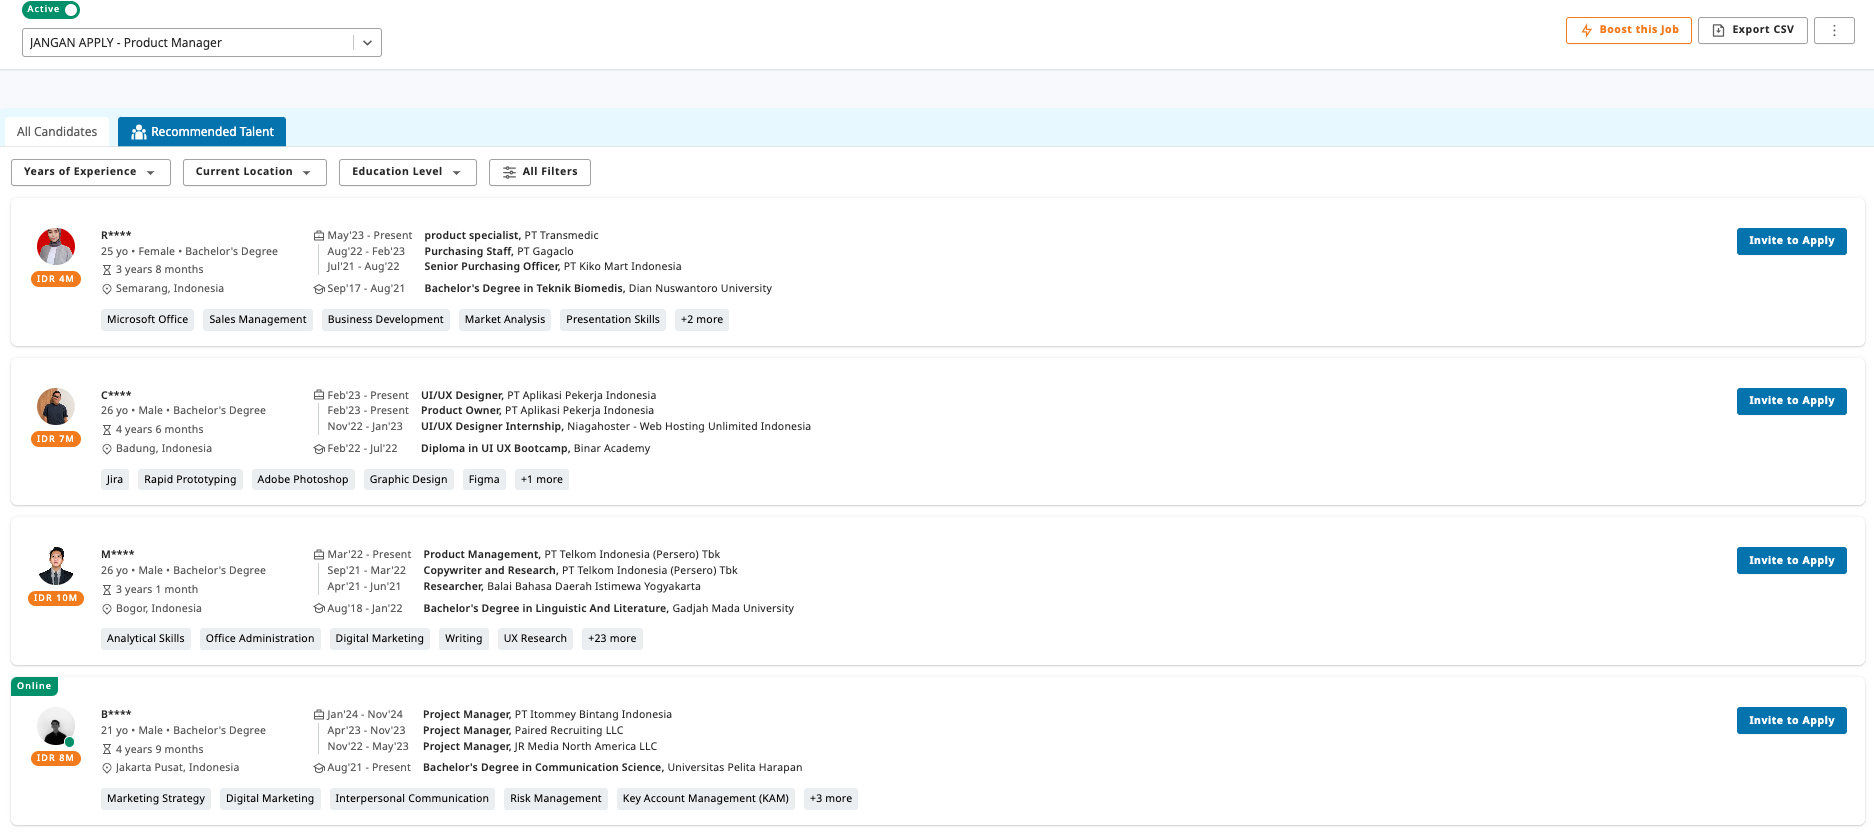Screen dimensions: 1874x833
Task: Click the Figma skill tag
Action: coord(484,480)
